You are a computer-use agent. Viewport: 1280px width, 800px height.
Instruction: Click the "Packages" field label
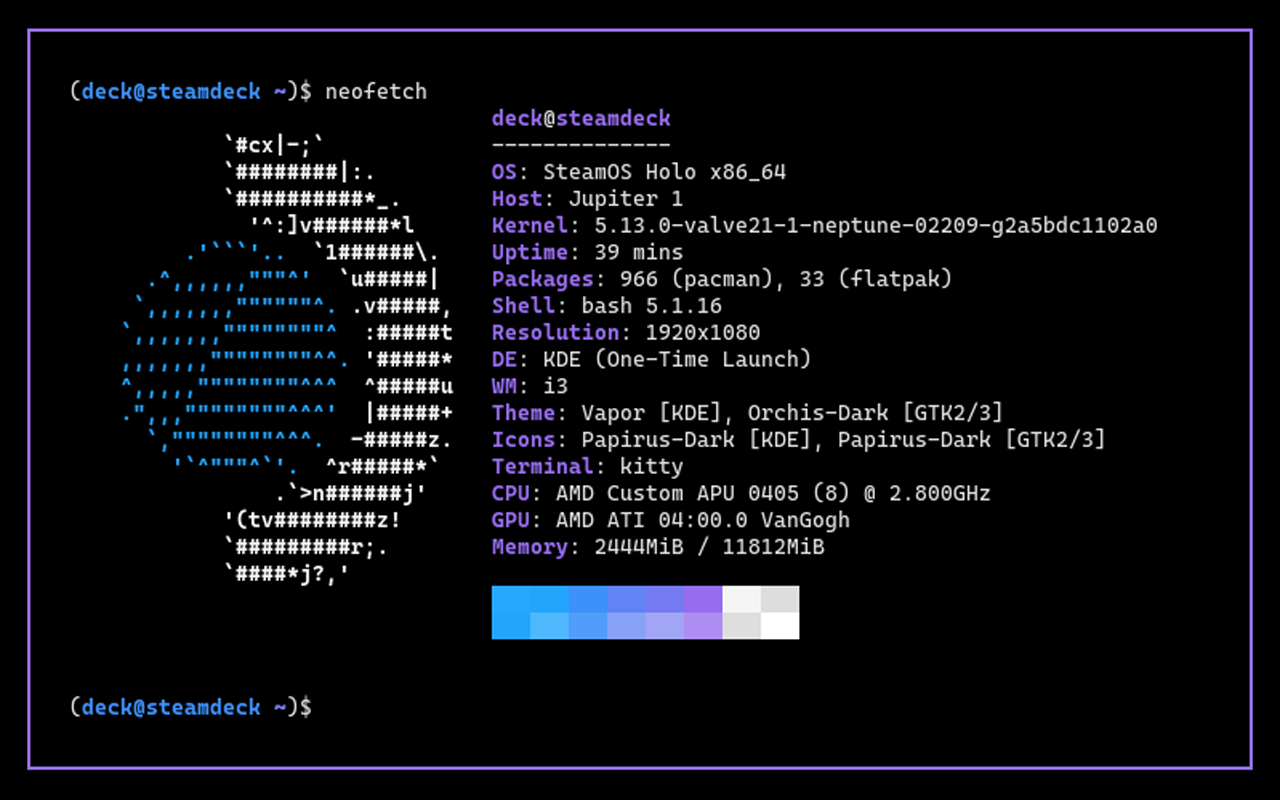click(543, 279)
